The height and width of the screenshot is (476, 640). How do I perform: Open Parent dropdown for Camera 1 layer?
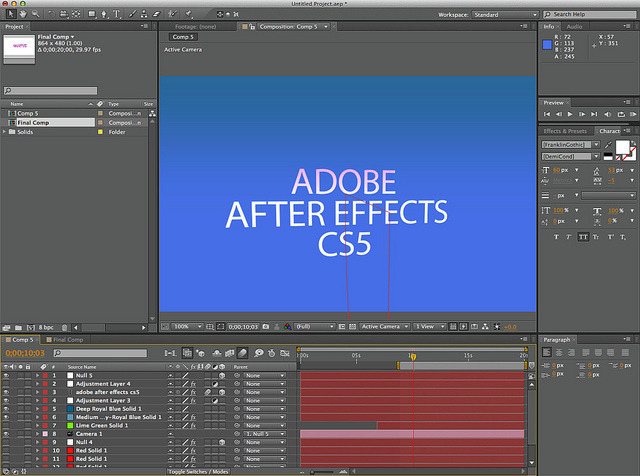pos(265,434)
